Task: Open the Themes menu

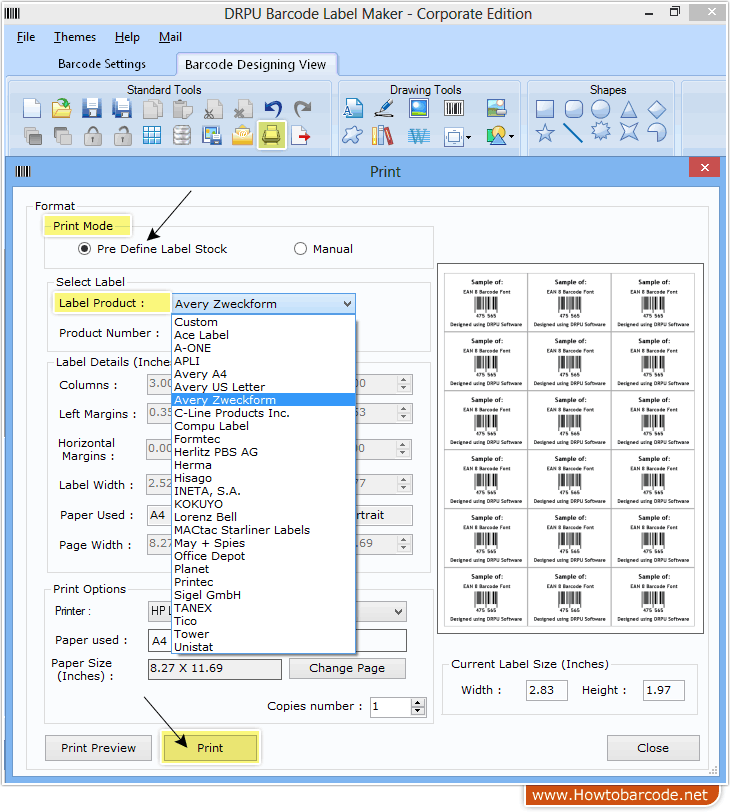Action: click(x=75, y=37)
